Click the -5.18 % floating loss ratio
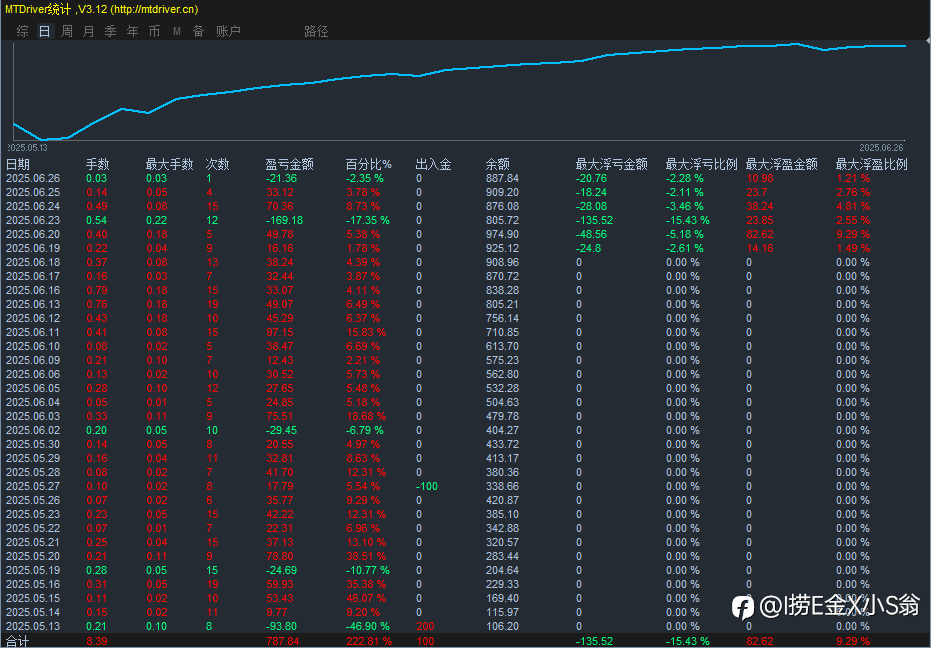931x648 pixels. point(685,234)
